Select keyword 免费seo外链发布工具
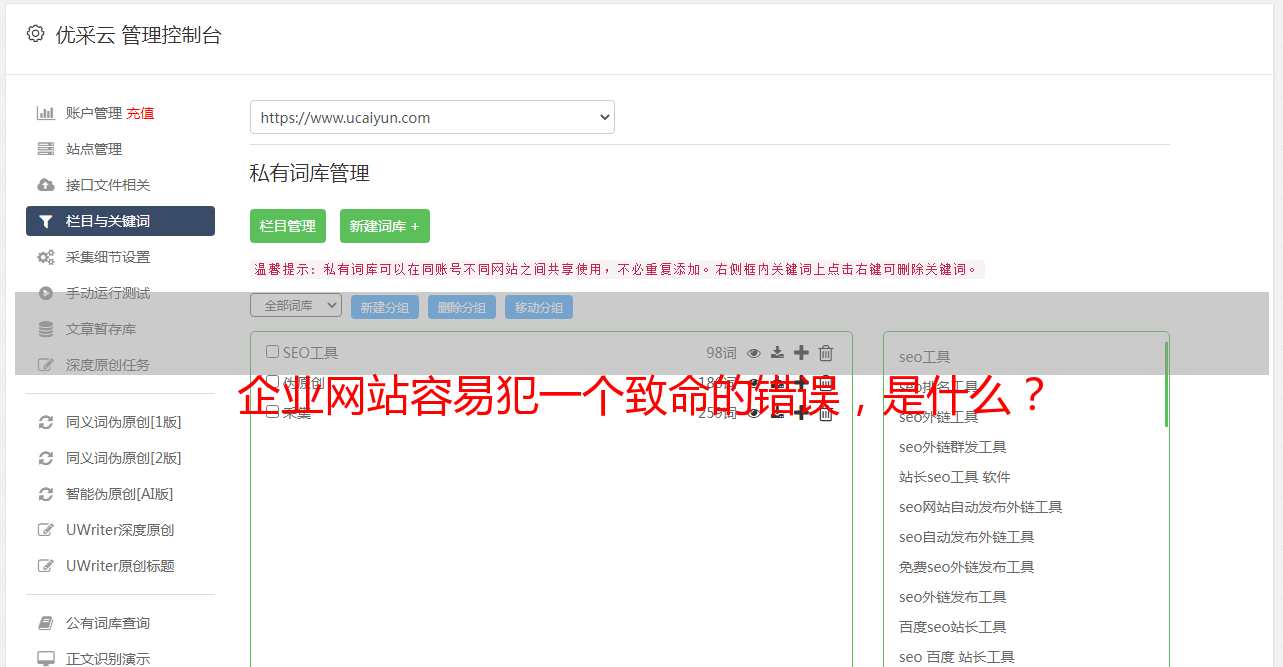 point(967,567)
